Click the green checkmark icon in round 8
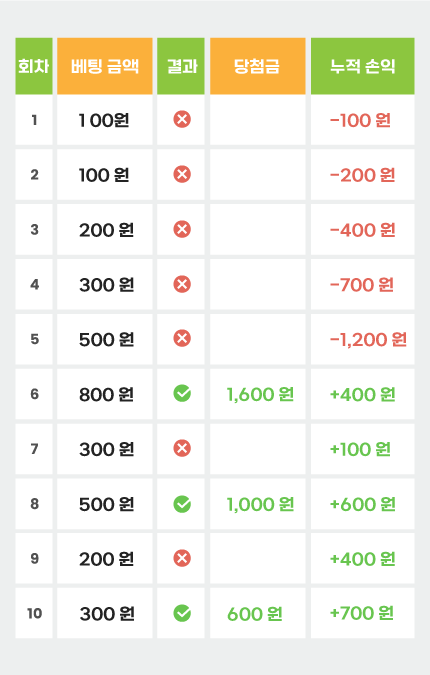 [182, 504]
